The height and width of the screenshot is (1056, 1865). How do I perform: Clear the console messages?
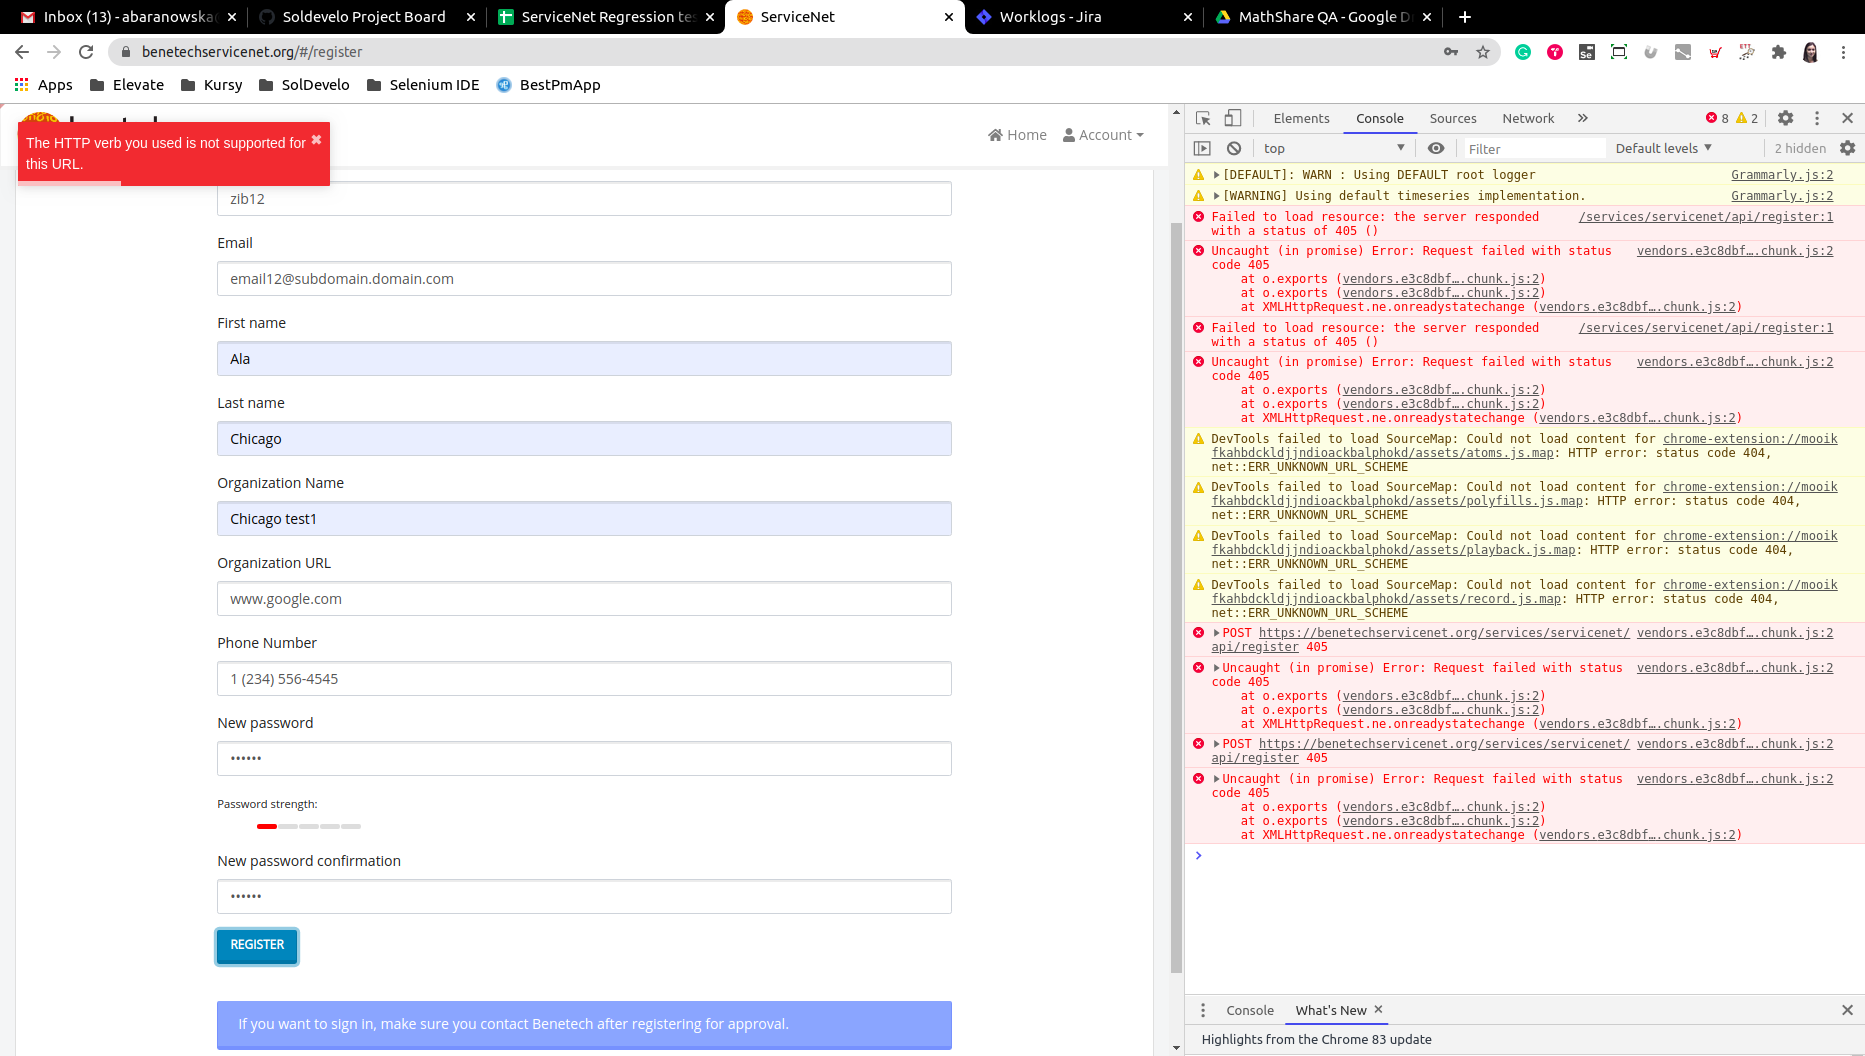point(1234,147)
